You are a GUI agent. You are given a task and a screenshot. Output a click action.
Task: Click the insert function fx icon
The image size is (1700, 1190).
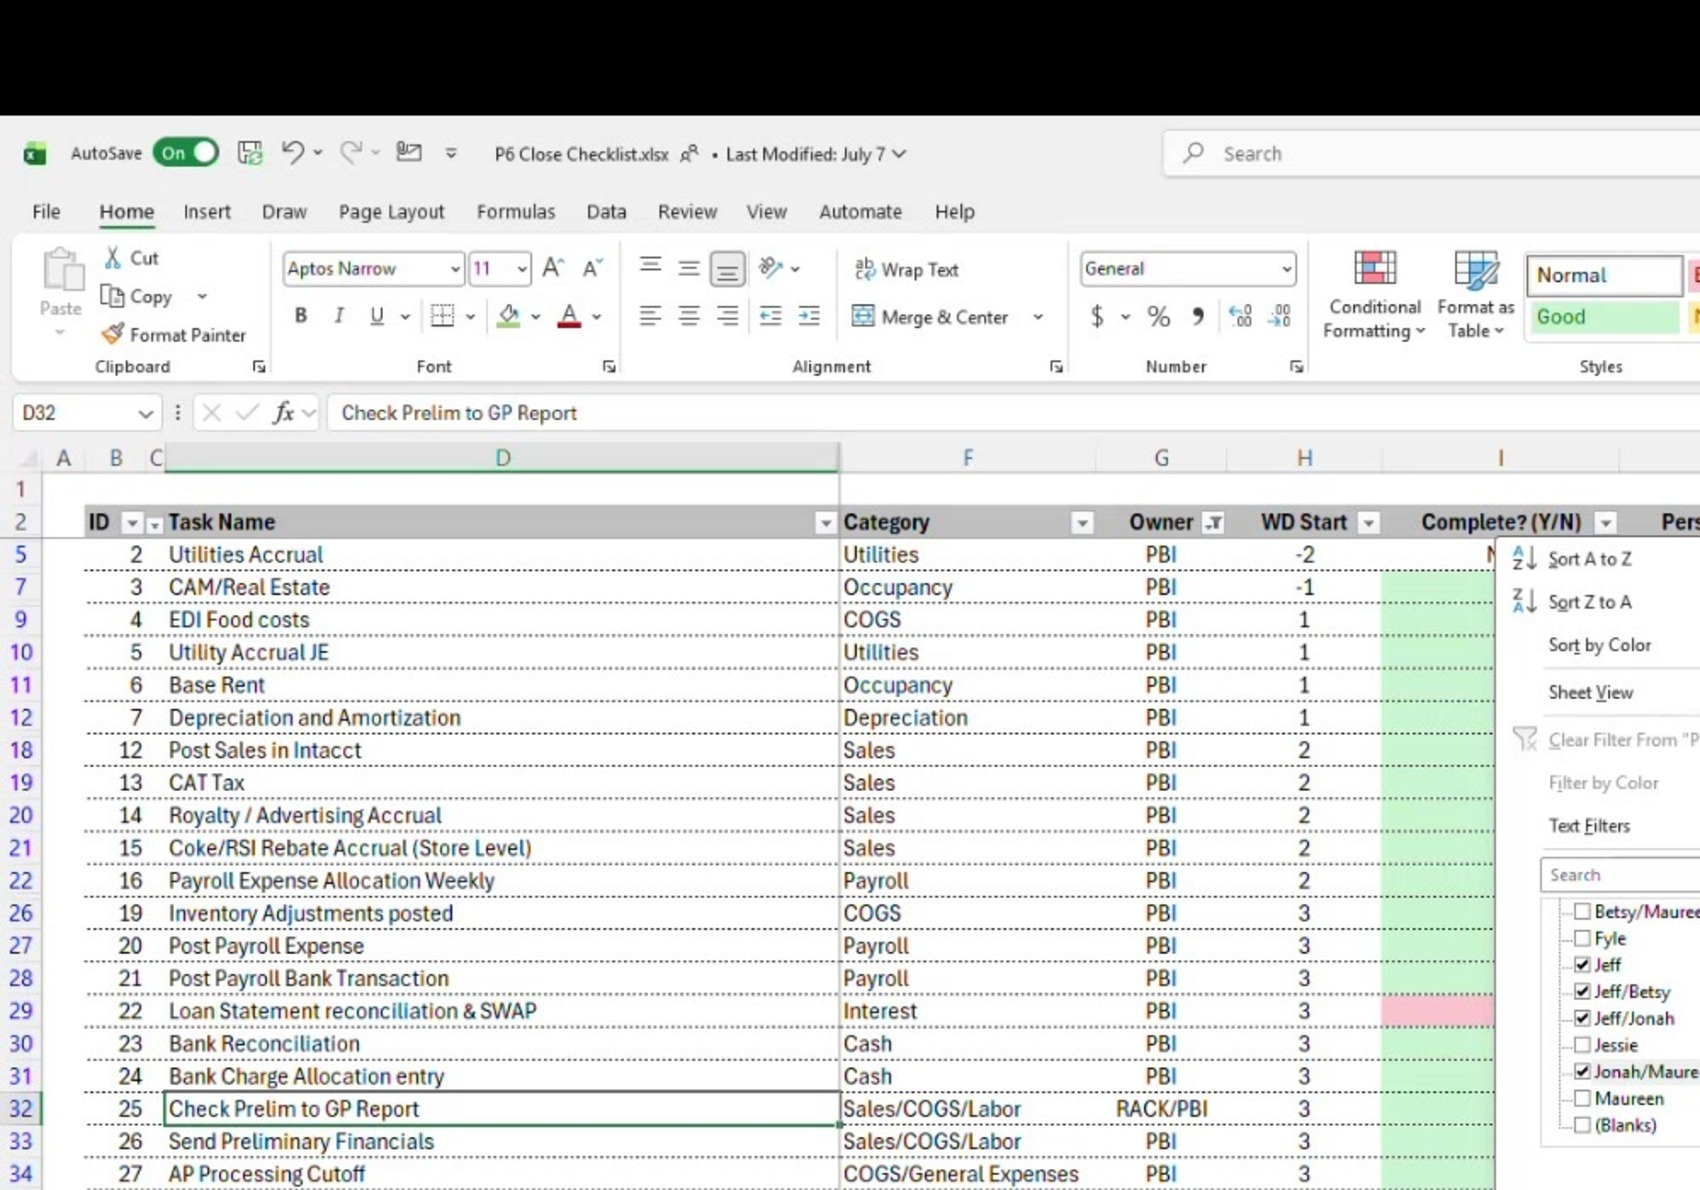(x=284, y=412)
